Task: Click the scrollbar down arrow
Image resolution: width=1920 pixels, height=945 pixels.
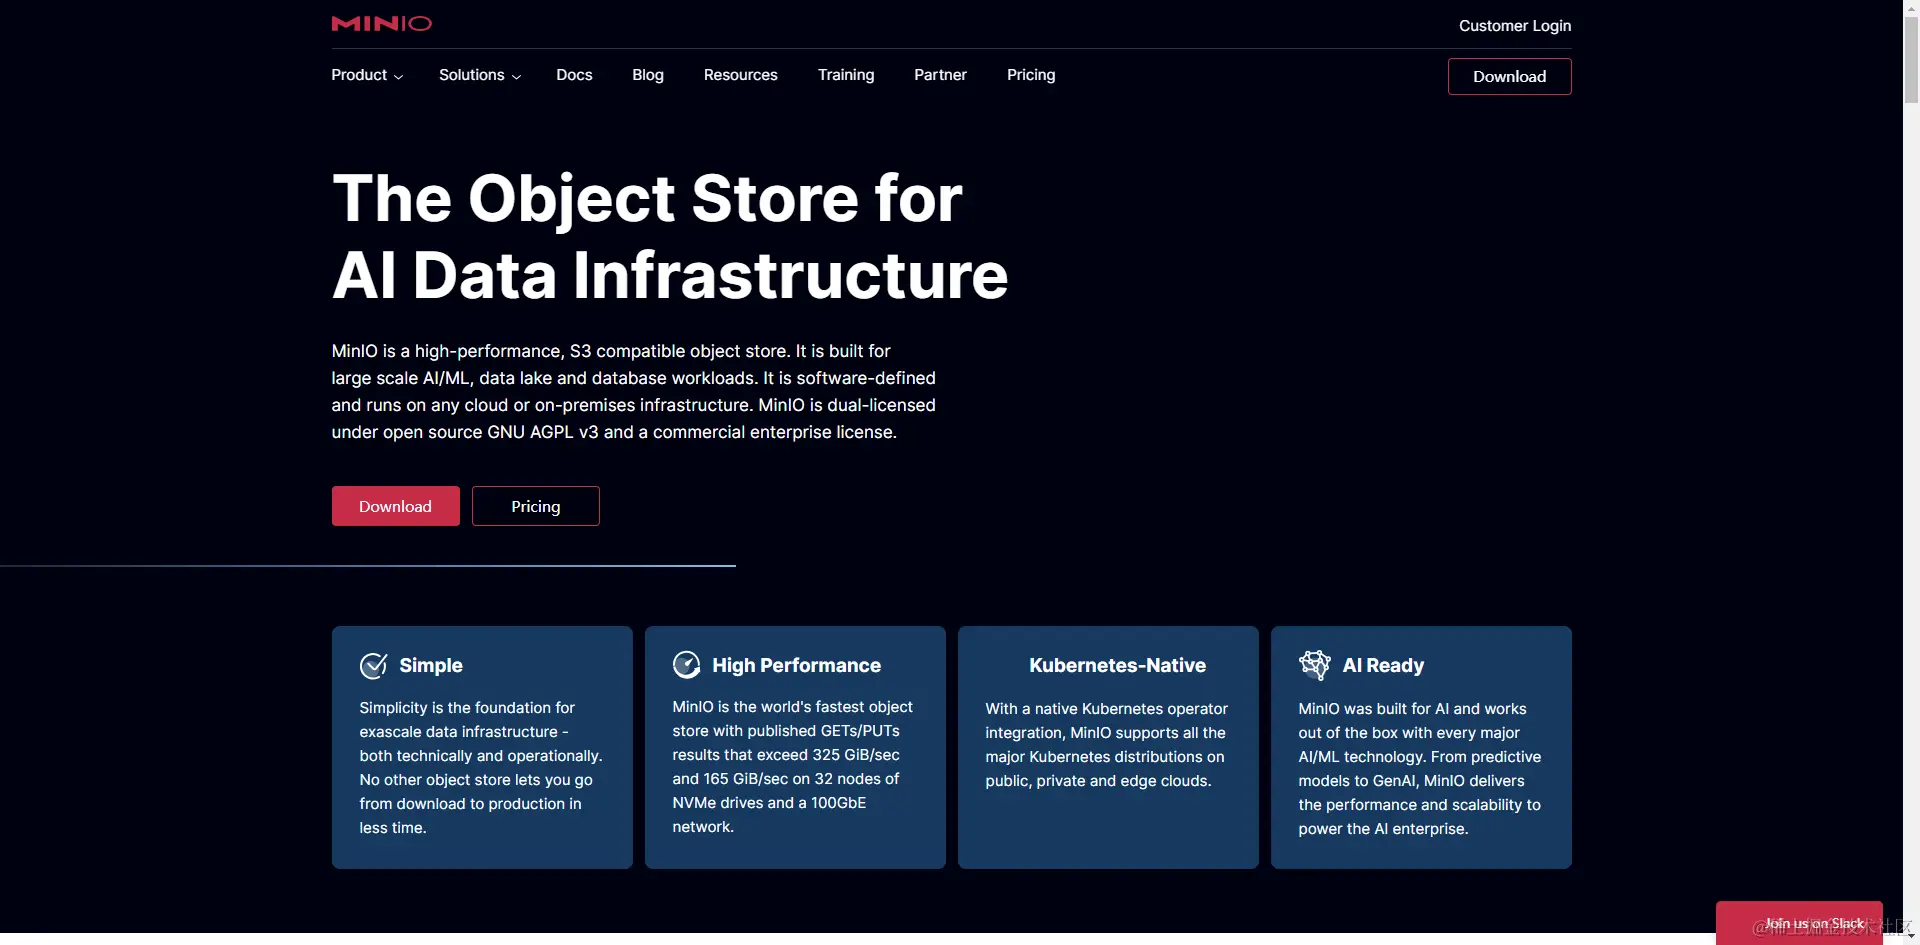Action: (x=1911, y=937)
